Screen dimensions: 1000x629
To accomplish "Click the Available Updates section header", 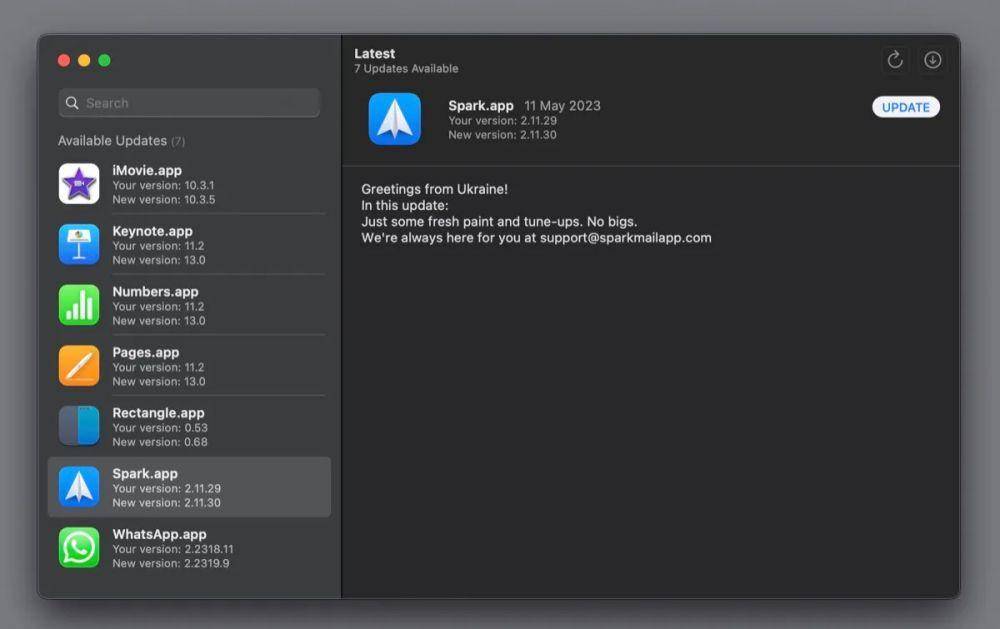I will (x=121, y=141).
